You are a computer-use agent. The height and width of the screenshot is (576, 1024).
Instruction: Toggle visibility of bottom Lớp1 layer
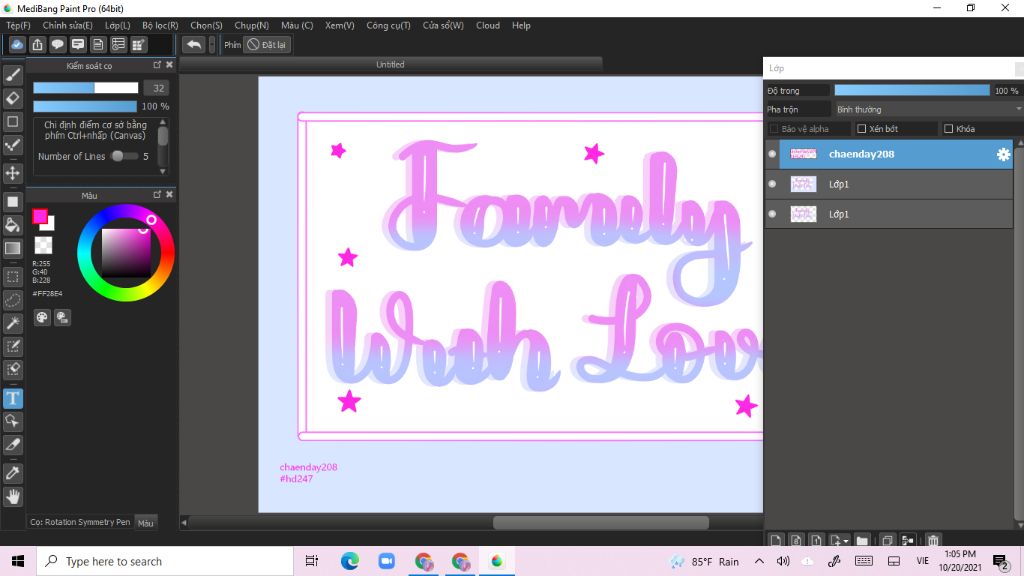pyautogui.click(x=772, y=214)
